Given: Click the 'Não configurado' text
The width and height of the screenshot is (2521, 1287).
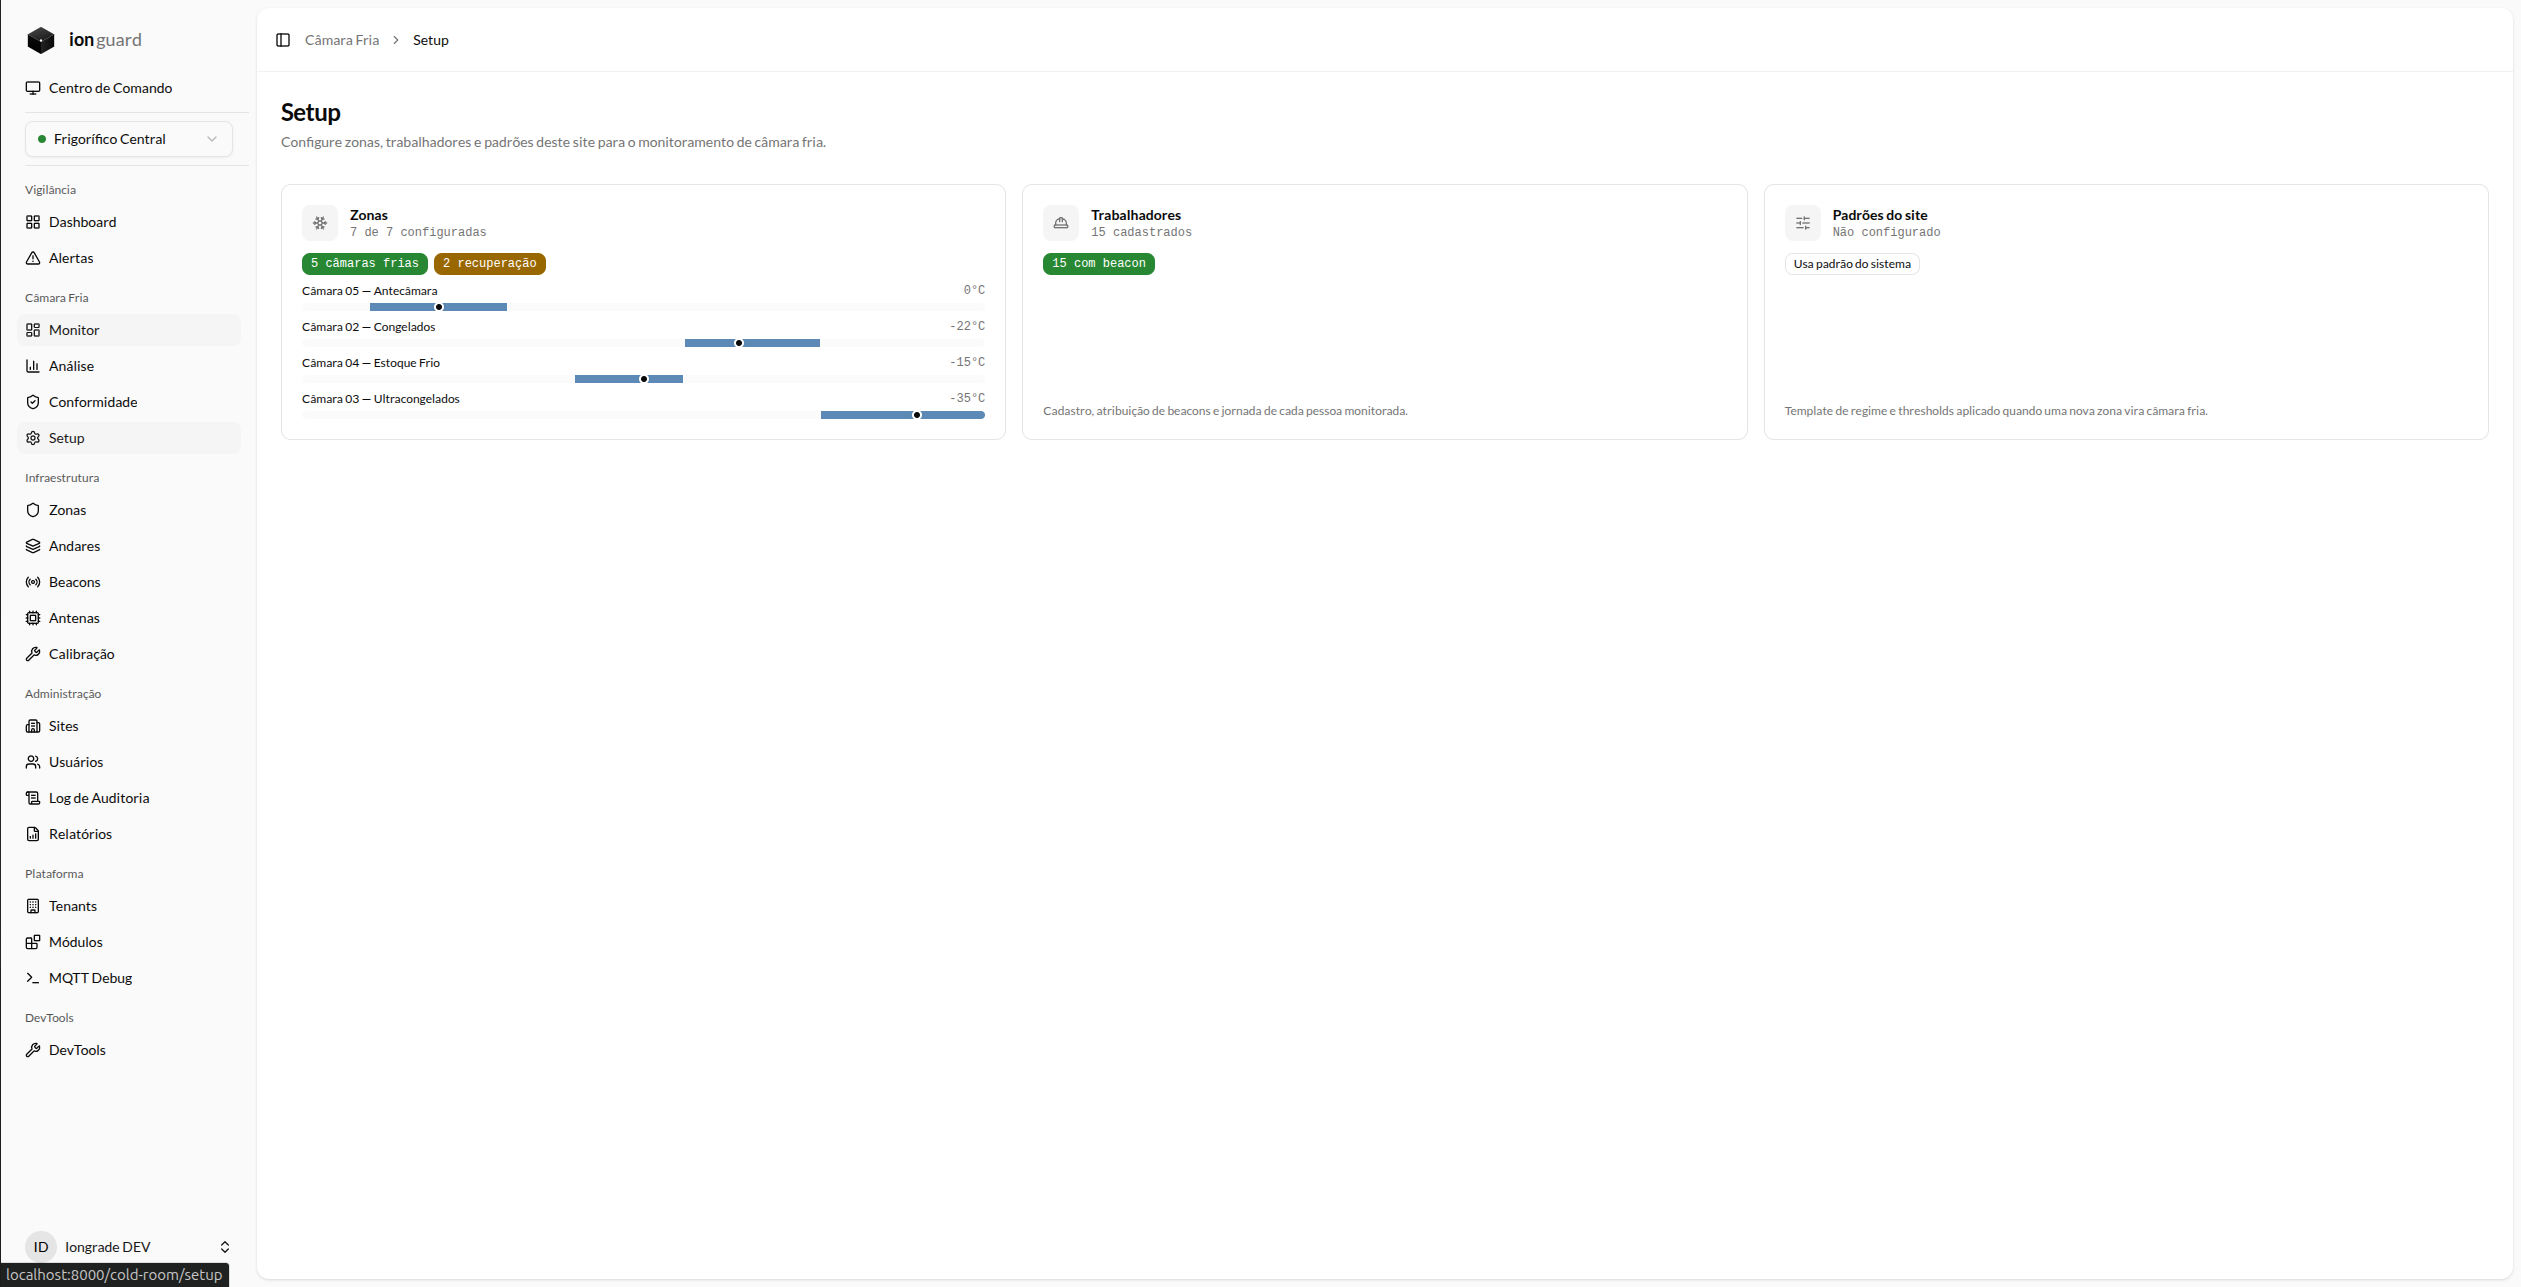Looking at the screenshot, I should [x=1886, y=232].
